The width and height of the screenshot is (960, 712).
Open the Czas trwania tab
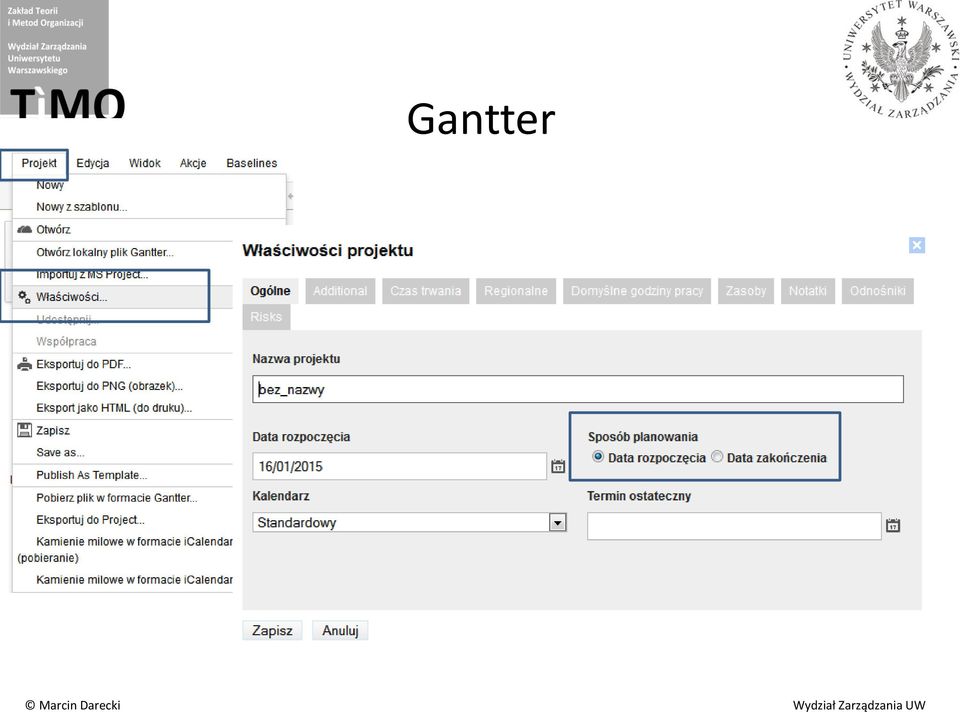pyautogui.click(x=426, y=291)
